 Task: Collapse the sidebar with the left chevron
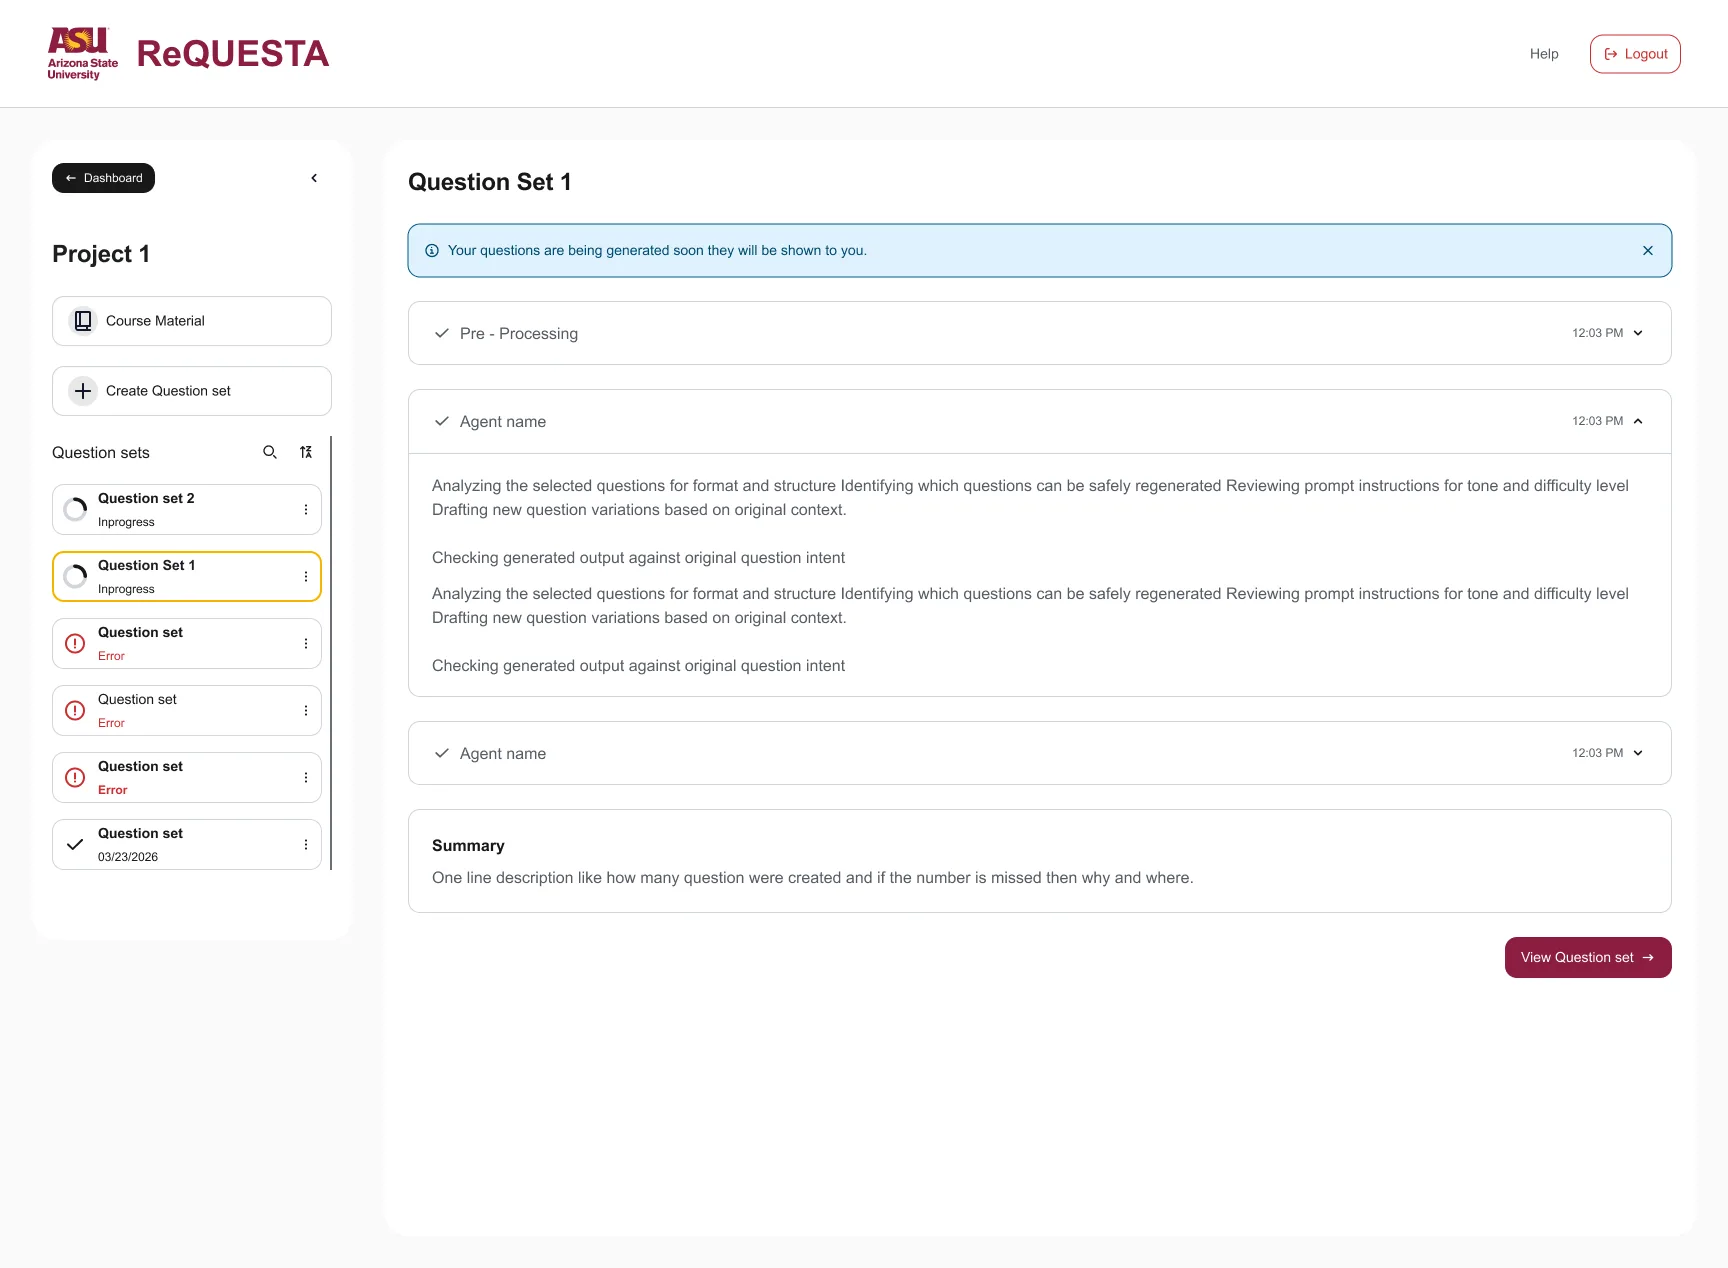(x=314, y=178)
